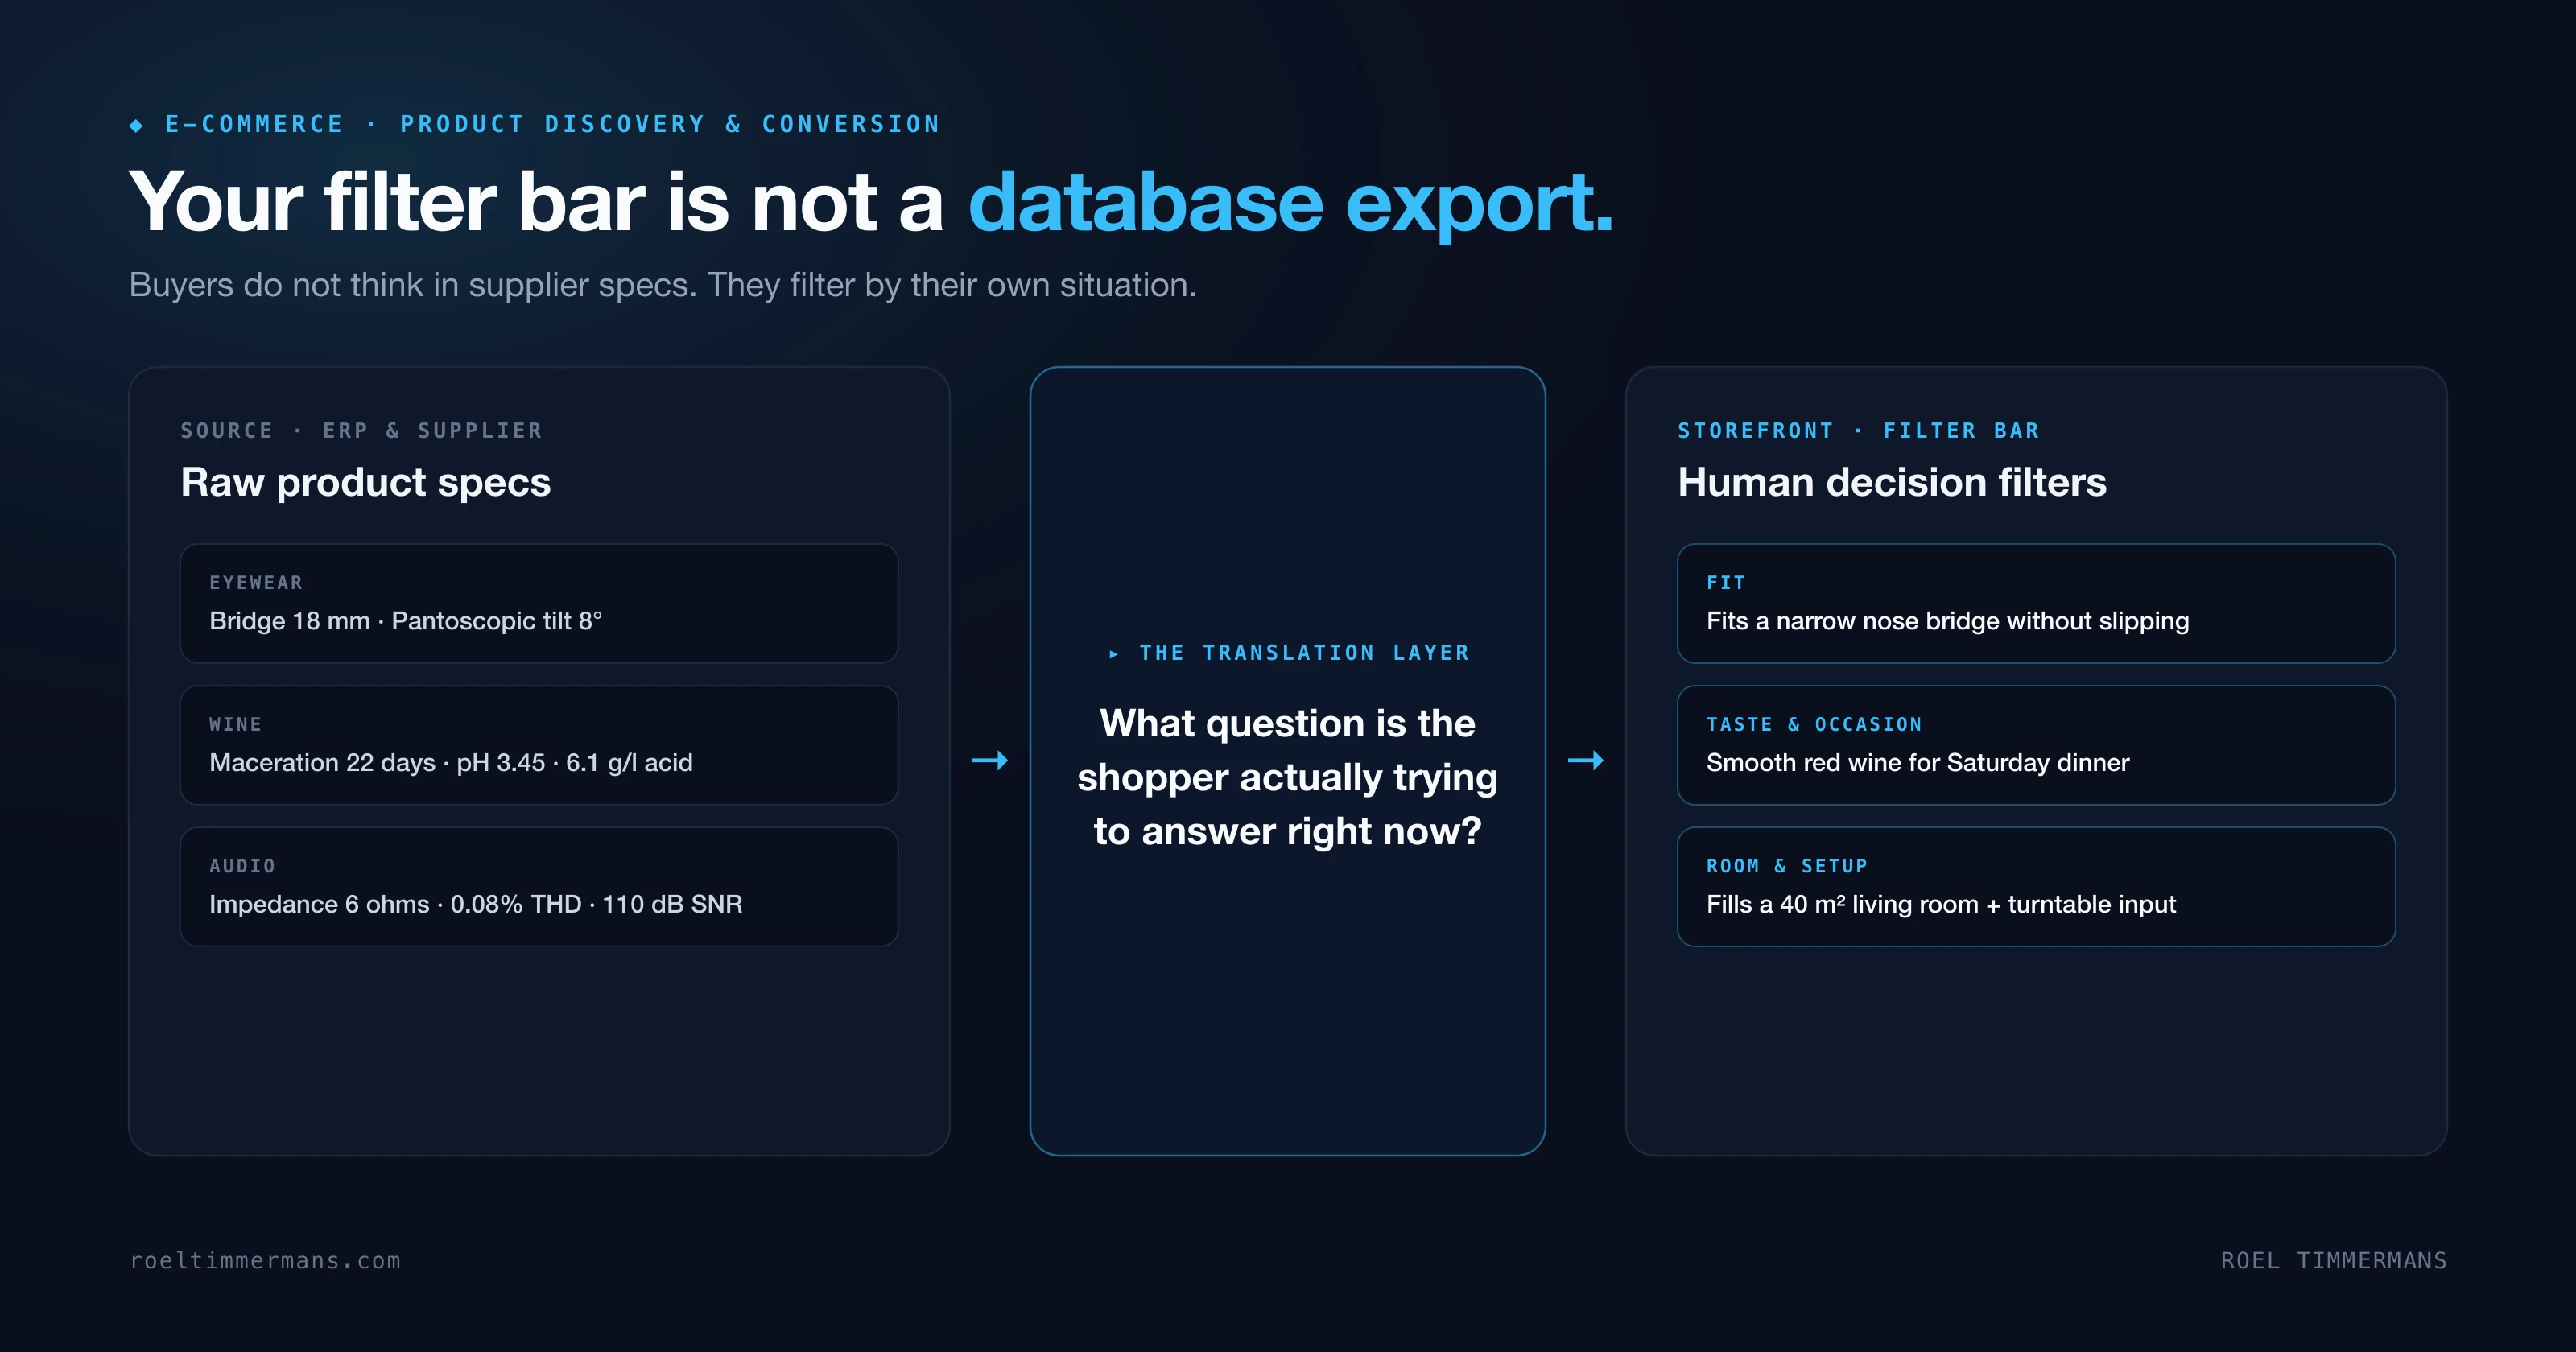Screen dimensions: 2576x1352
Task: Select the ROOM & SETUP filter card
Action: 2036,887
